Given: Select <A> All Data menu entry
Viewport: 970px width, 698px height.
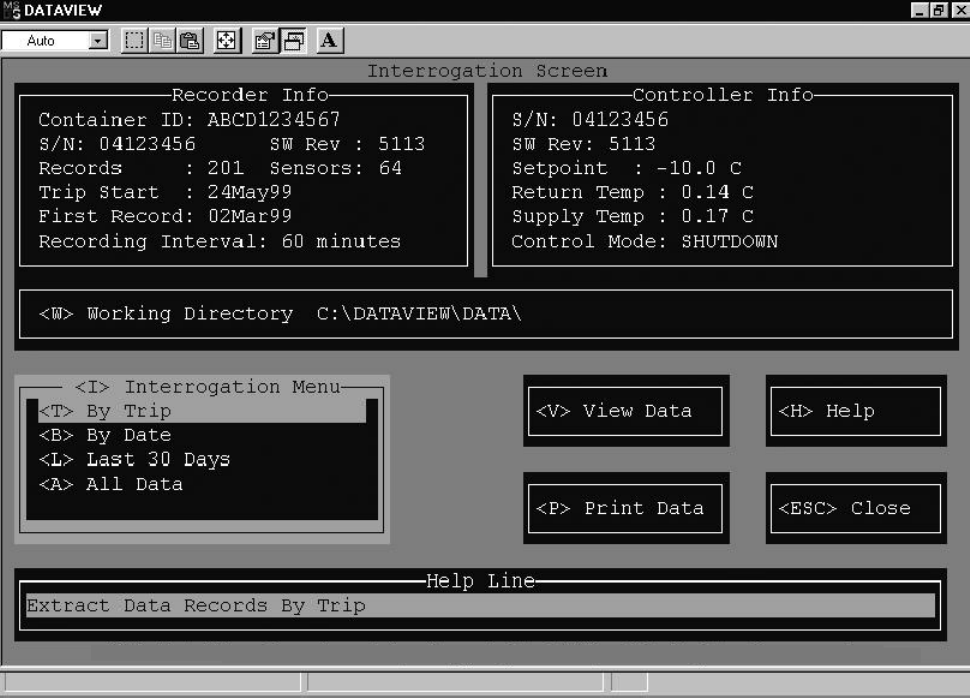Looking at the screenshot, I should point(111,484).
